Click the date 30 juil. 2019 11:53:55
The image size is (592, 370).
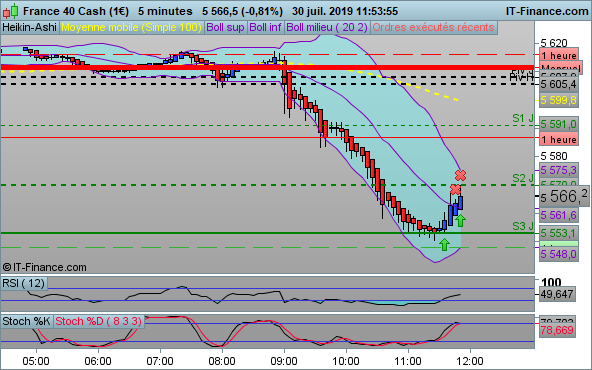tap(345, 11)
